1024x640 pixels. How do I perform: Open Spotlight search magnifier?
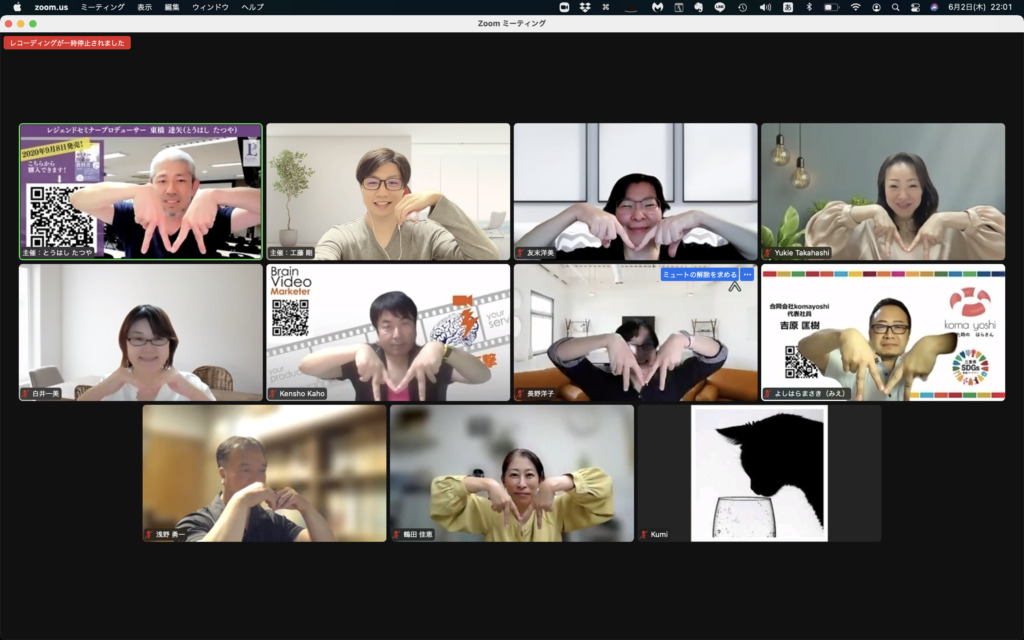click(x=895, y=7)
